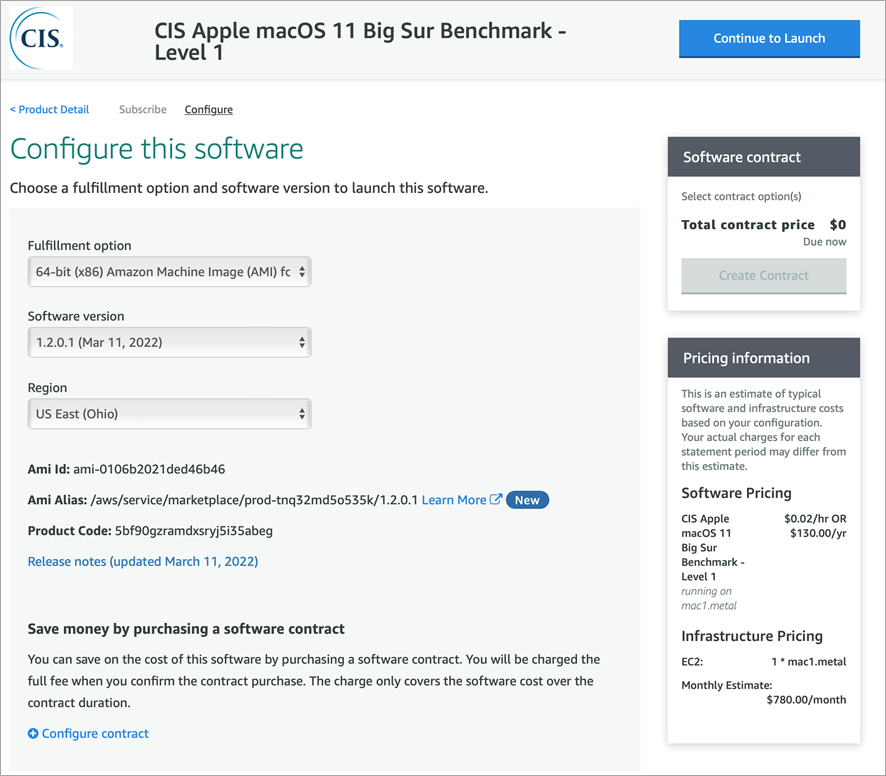Click the CIS logo
This screenshot has width=886, height=776.
click(41, 38)
